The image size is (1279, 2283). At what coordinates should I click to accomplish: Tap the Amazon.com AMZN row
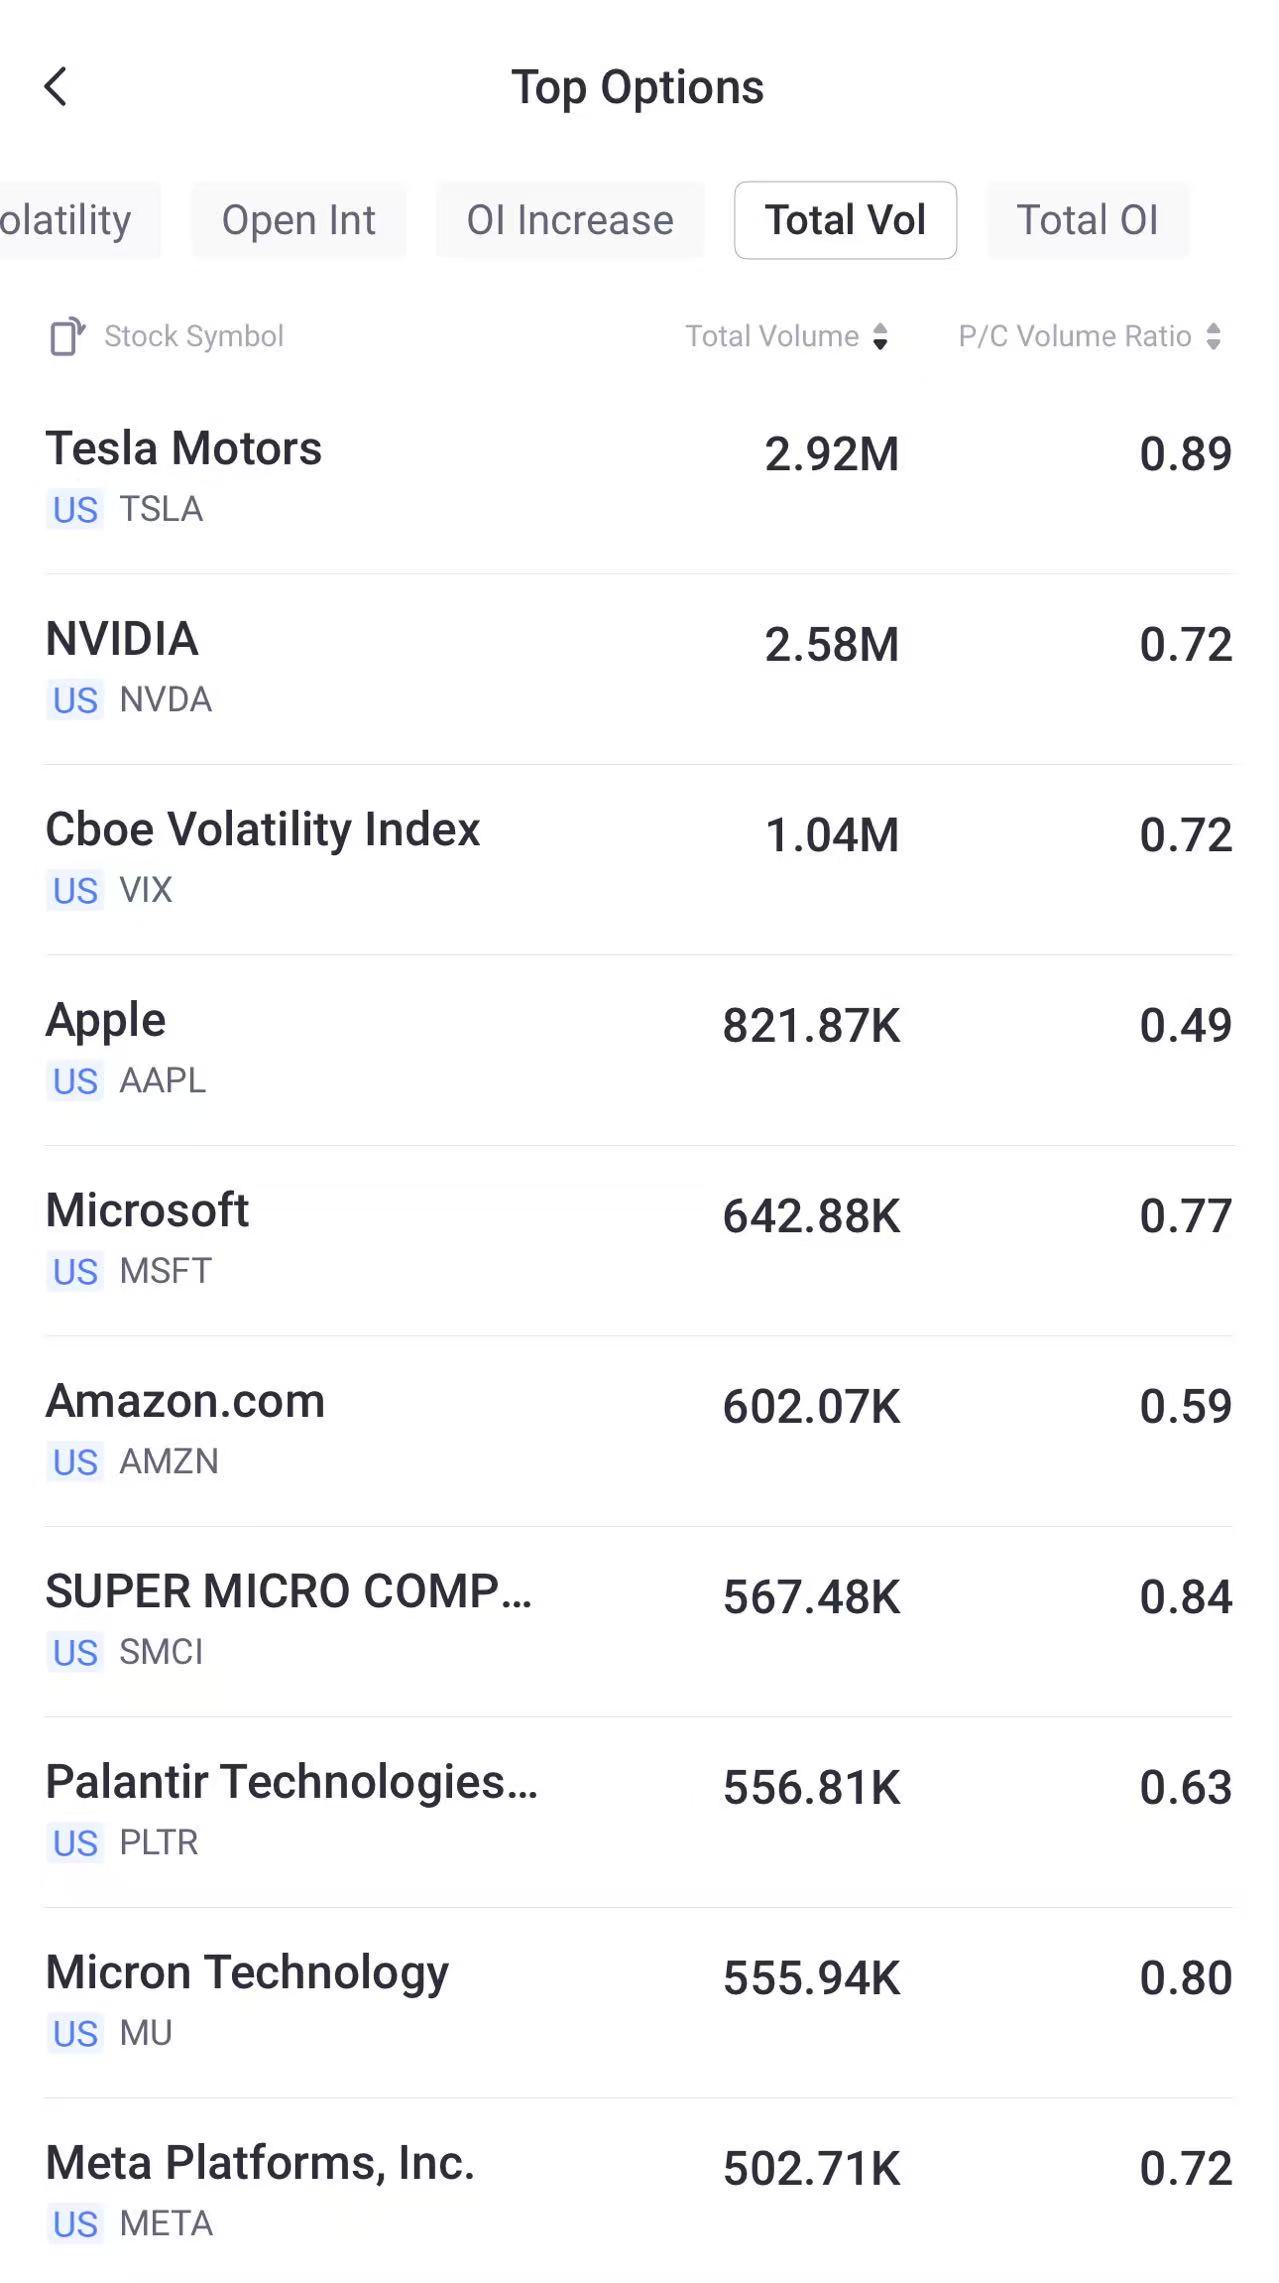click(x=638, y=1430)
